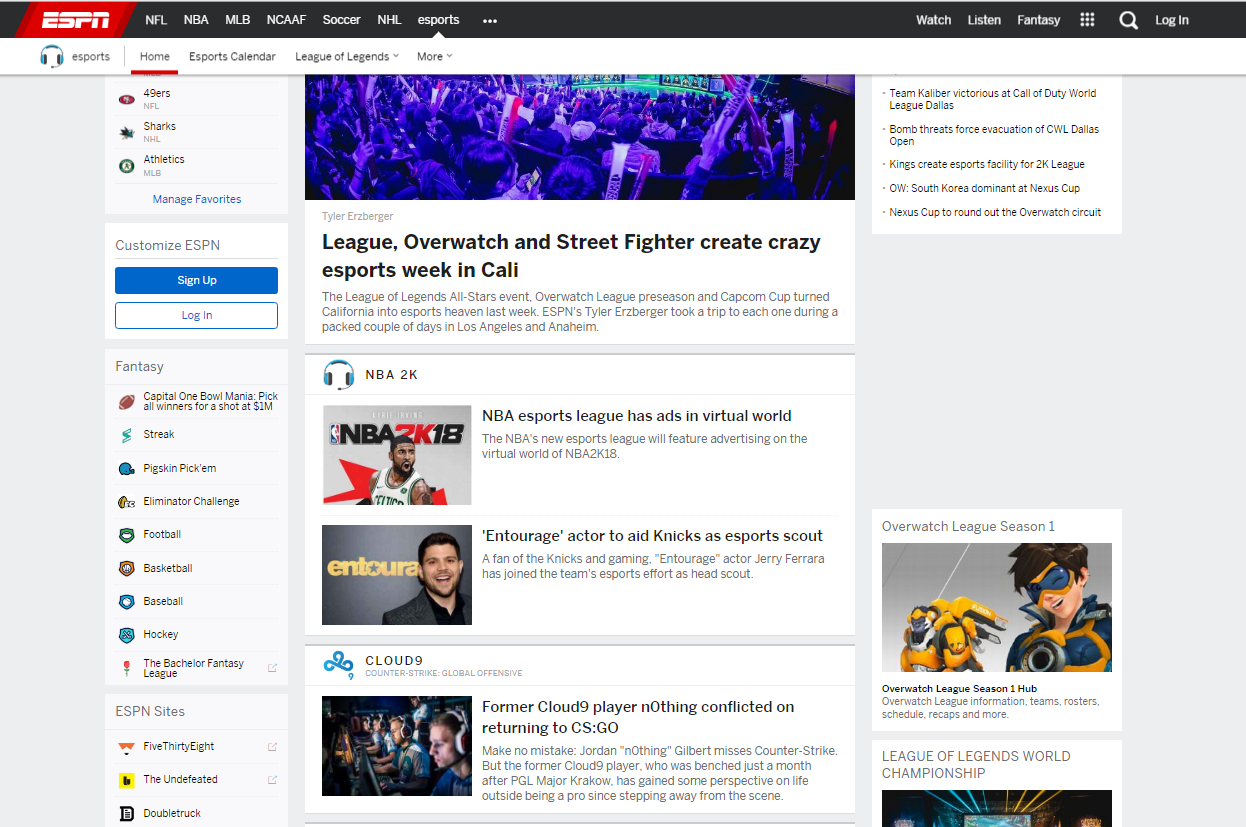Image resolution: width=1246 pixels, height=827 pixels.
Task: Open the crazy esports week in Cali headline
Action: [571, 256]
